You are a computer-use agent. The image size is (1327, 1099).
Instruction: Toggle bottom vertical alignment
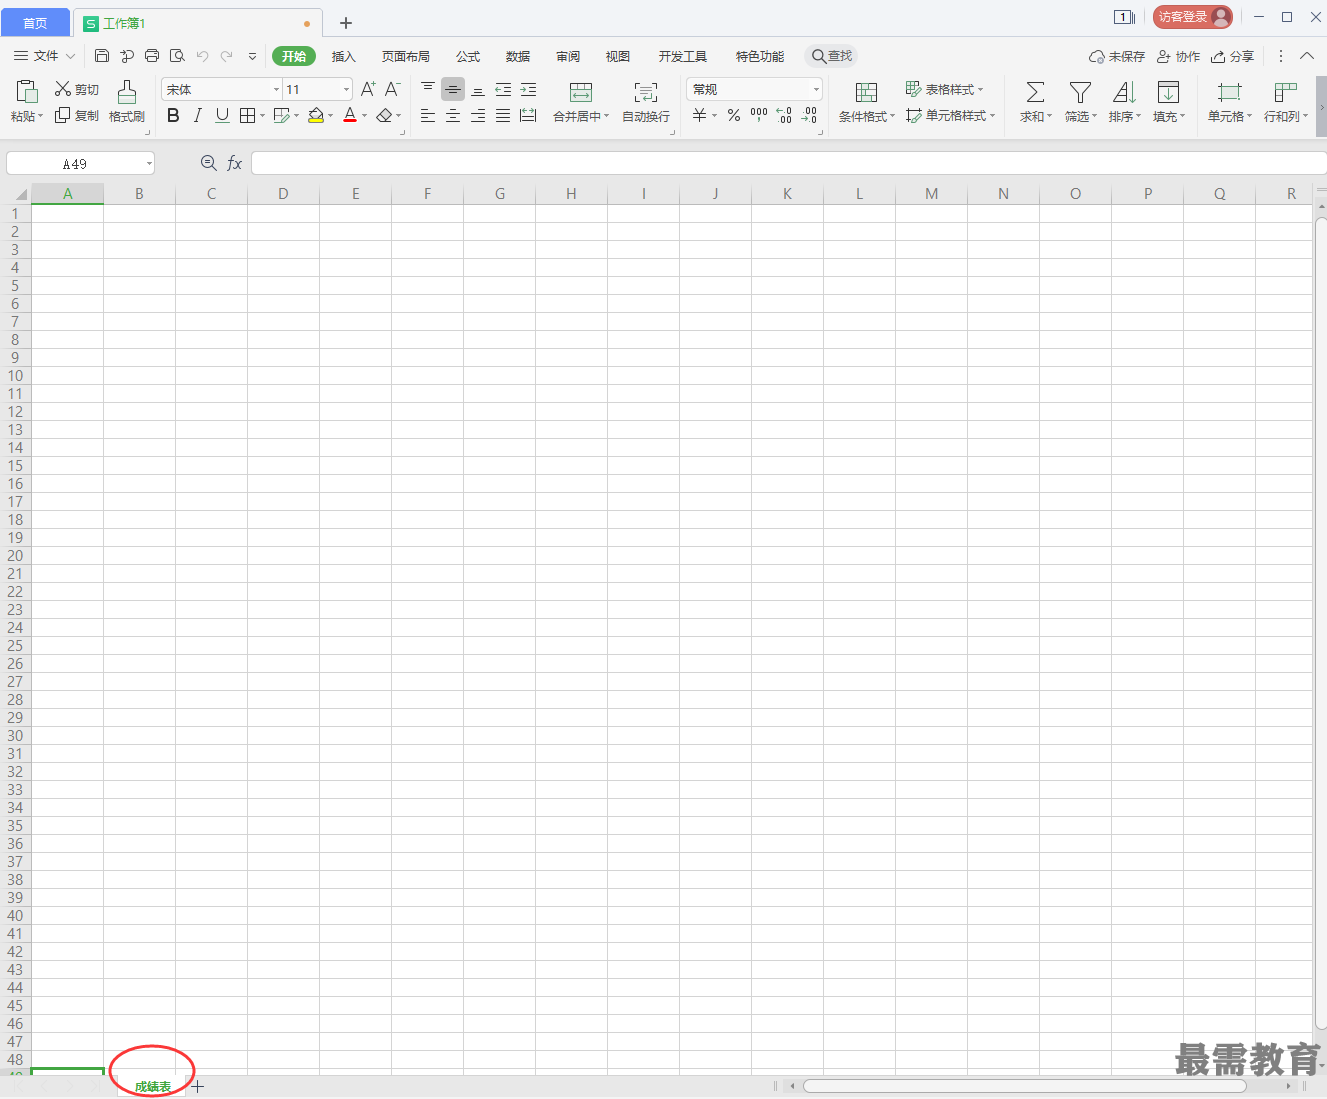point(478,89)
